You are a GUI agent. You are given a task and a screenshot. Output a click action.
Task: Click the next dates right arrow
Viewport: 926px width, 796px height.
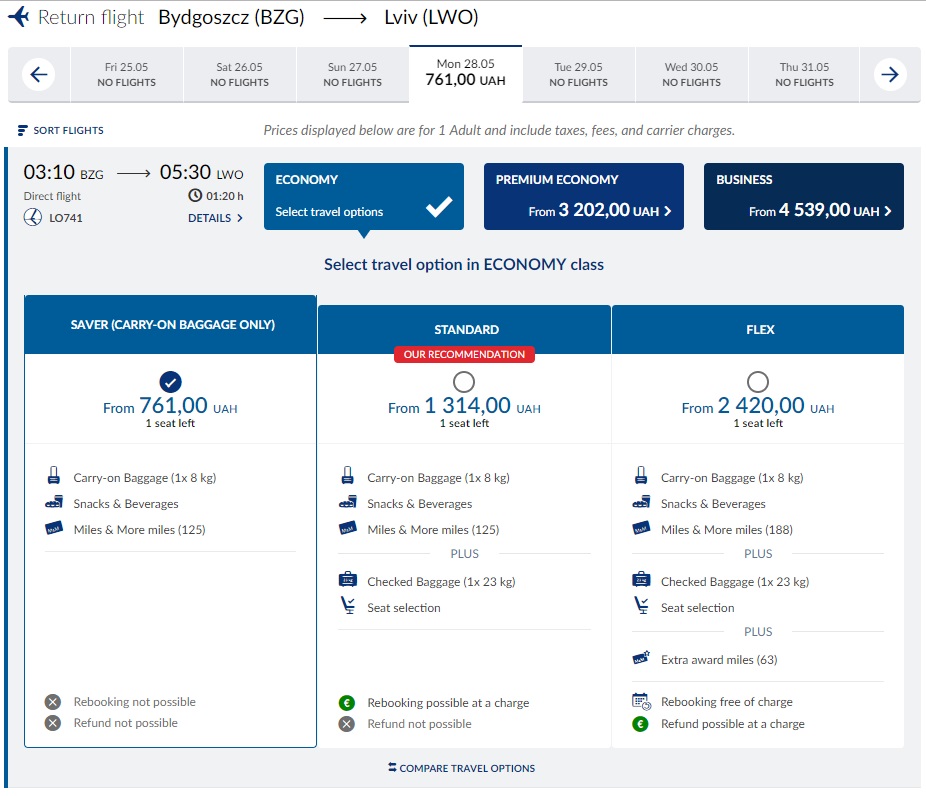pyautogui.click(x=889, y=74)
